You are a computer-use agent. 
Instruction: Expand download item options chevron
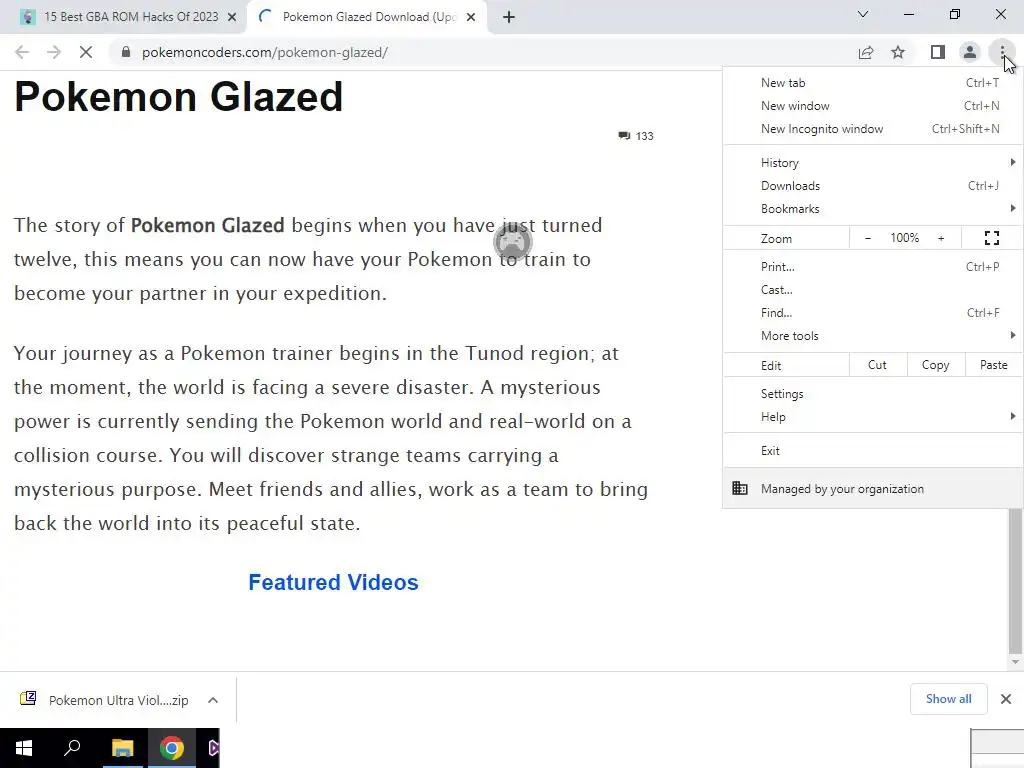tap(213, 700)
